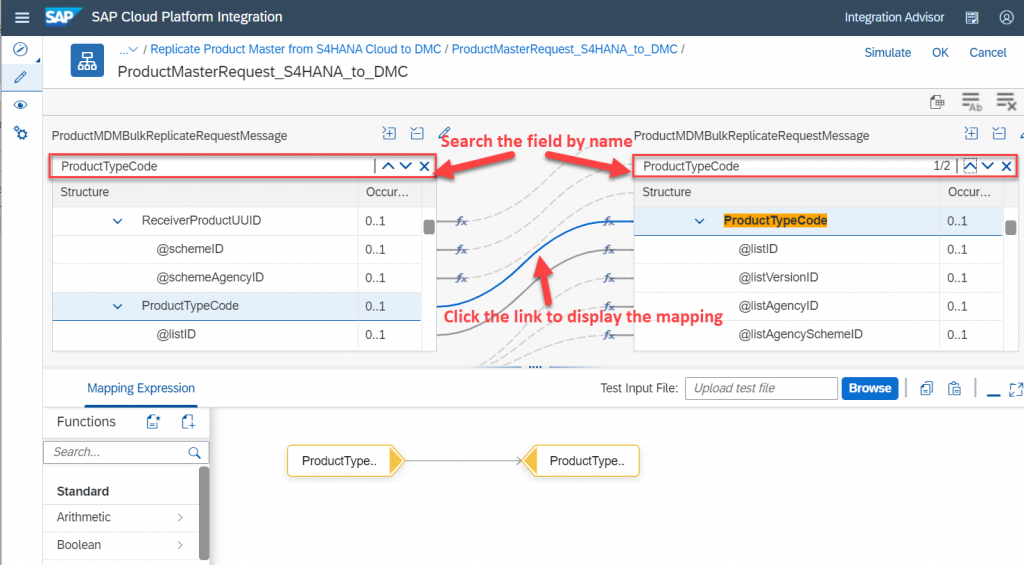Go to previous match in source search
1024x565 pixels.
[x=388, y=167]
